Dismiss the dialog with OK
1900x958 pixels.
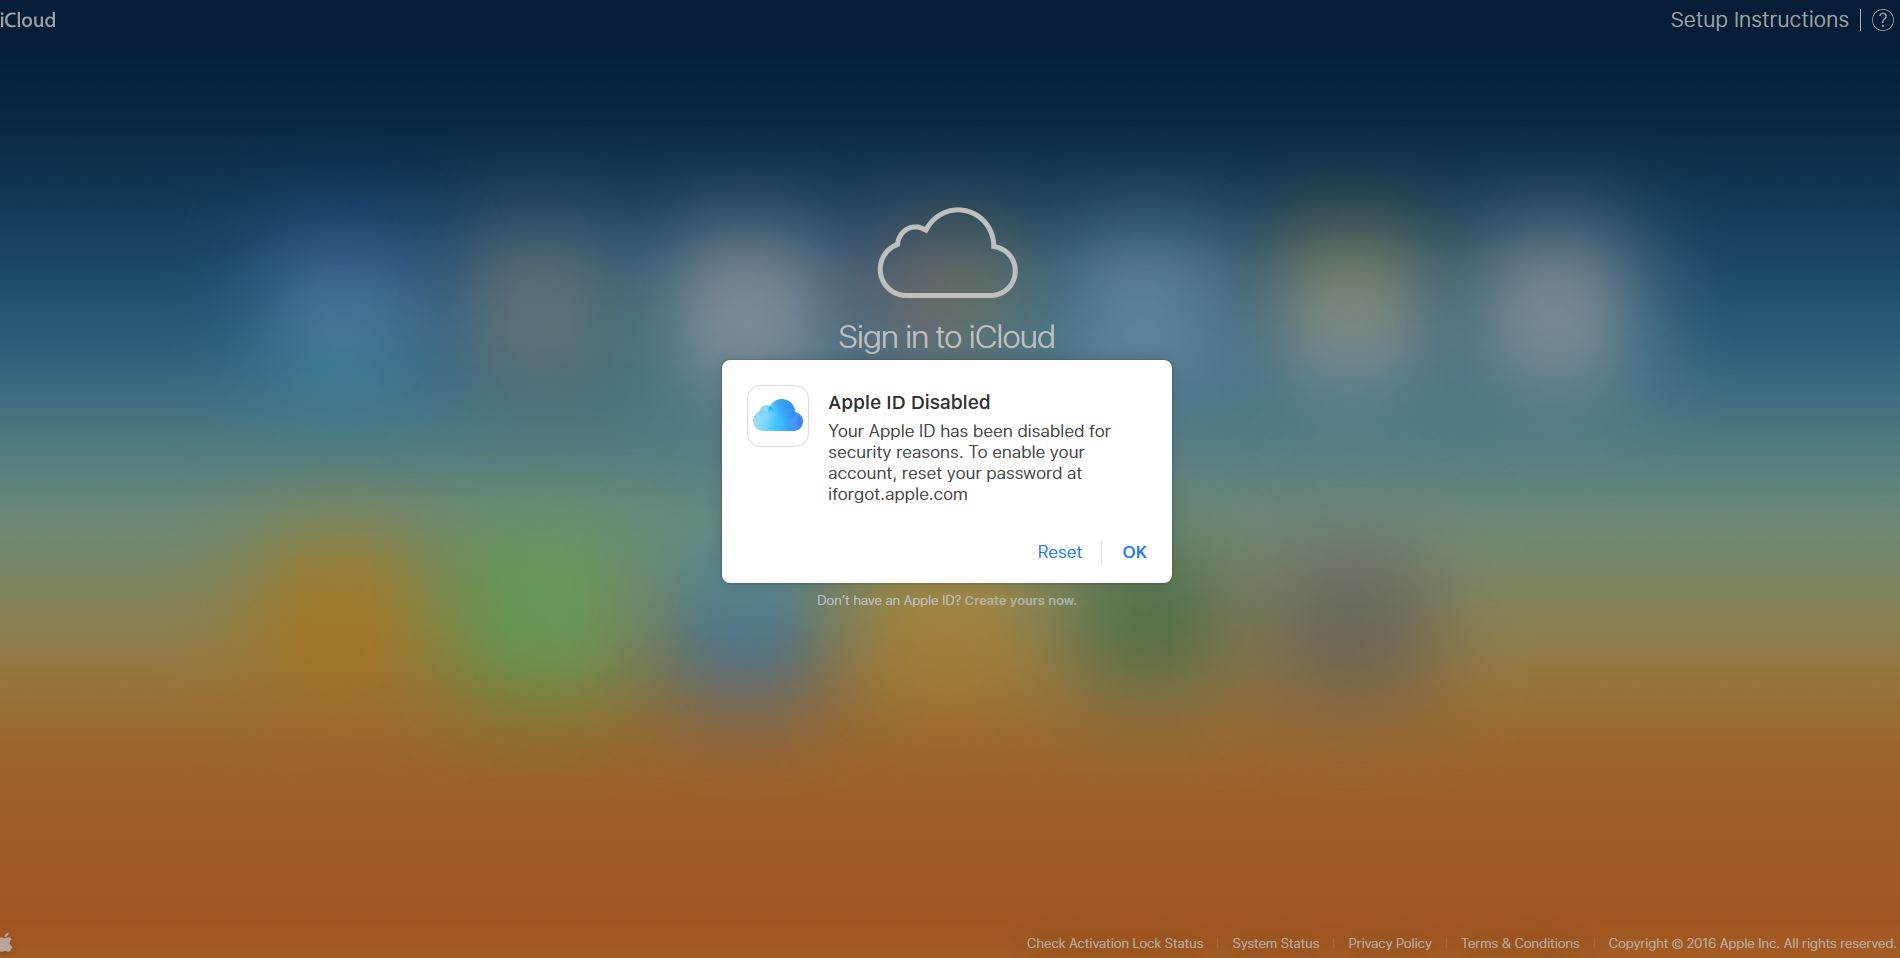click(x=1134, y=552)
